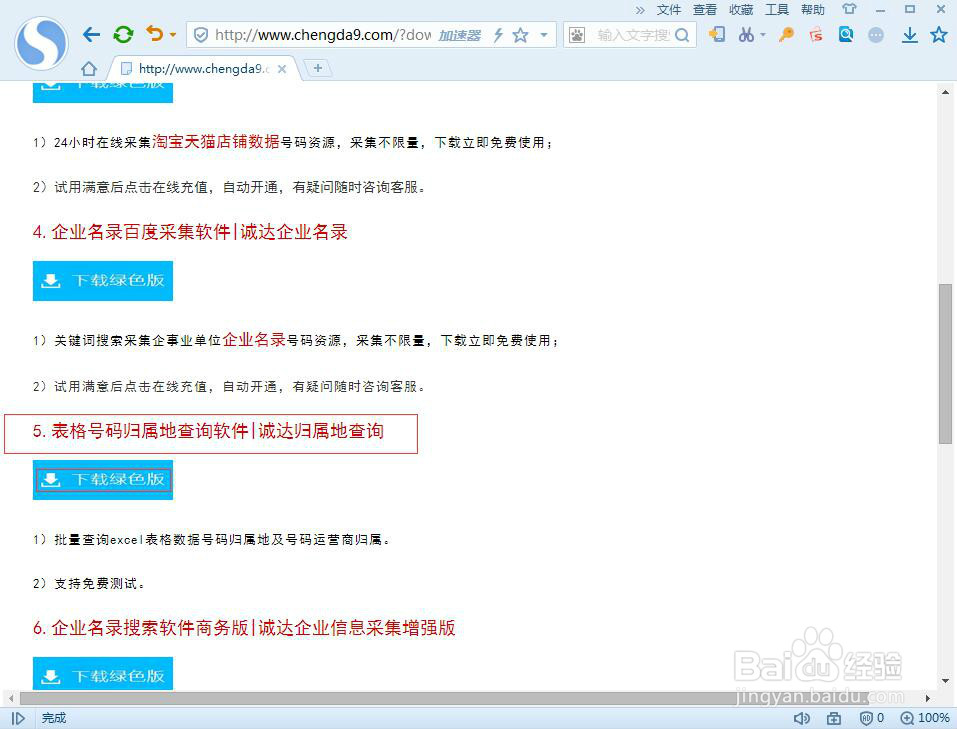Click the send-to-phone icon
957x729 pixels.
717,35
